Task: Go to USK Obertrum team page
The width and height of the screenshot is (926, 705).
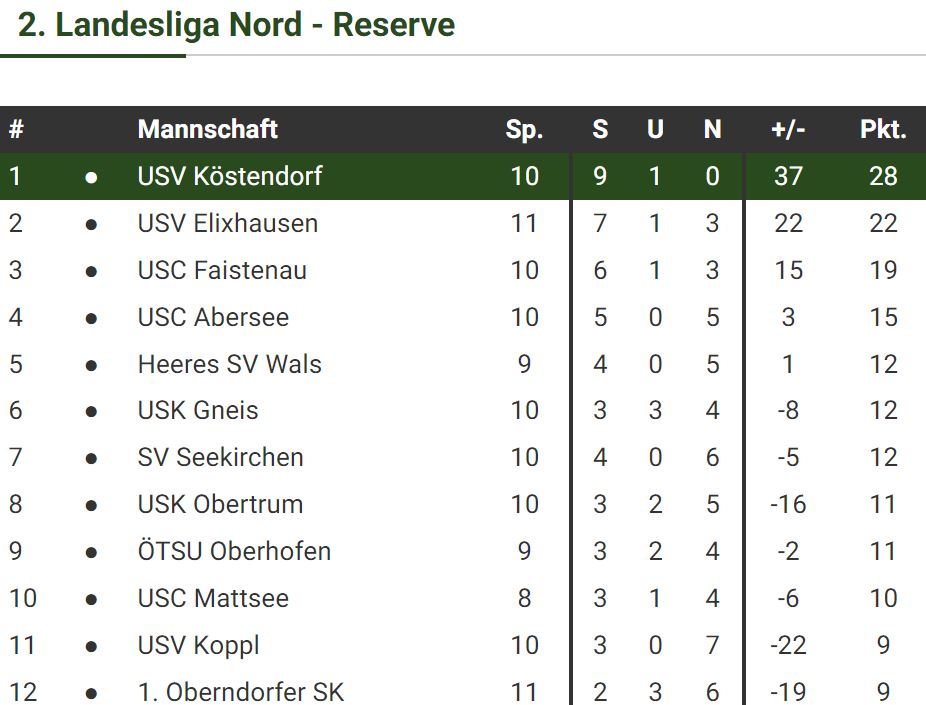Action: click(x=220, y=505)
